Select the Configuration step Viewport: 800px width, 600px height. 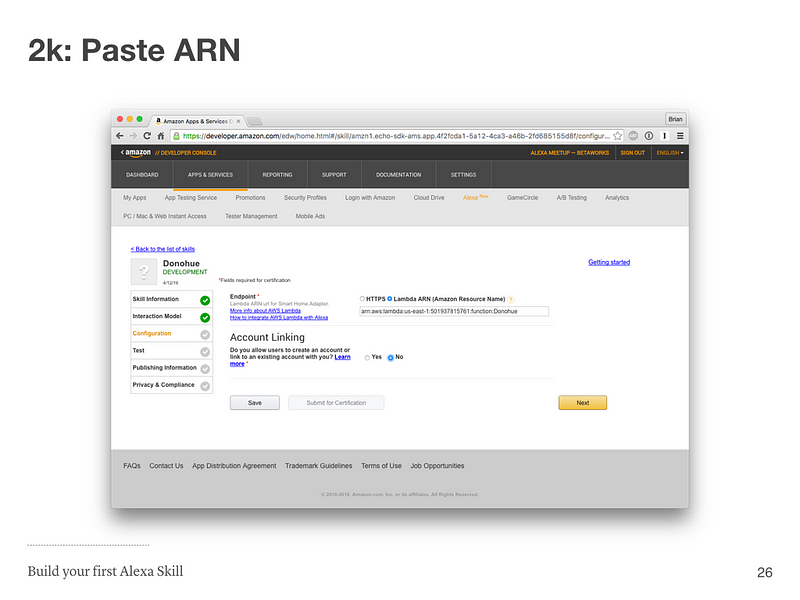pyautogui.click(x=171, y=334)
